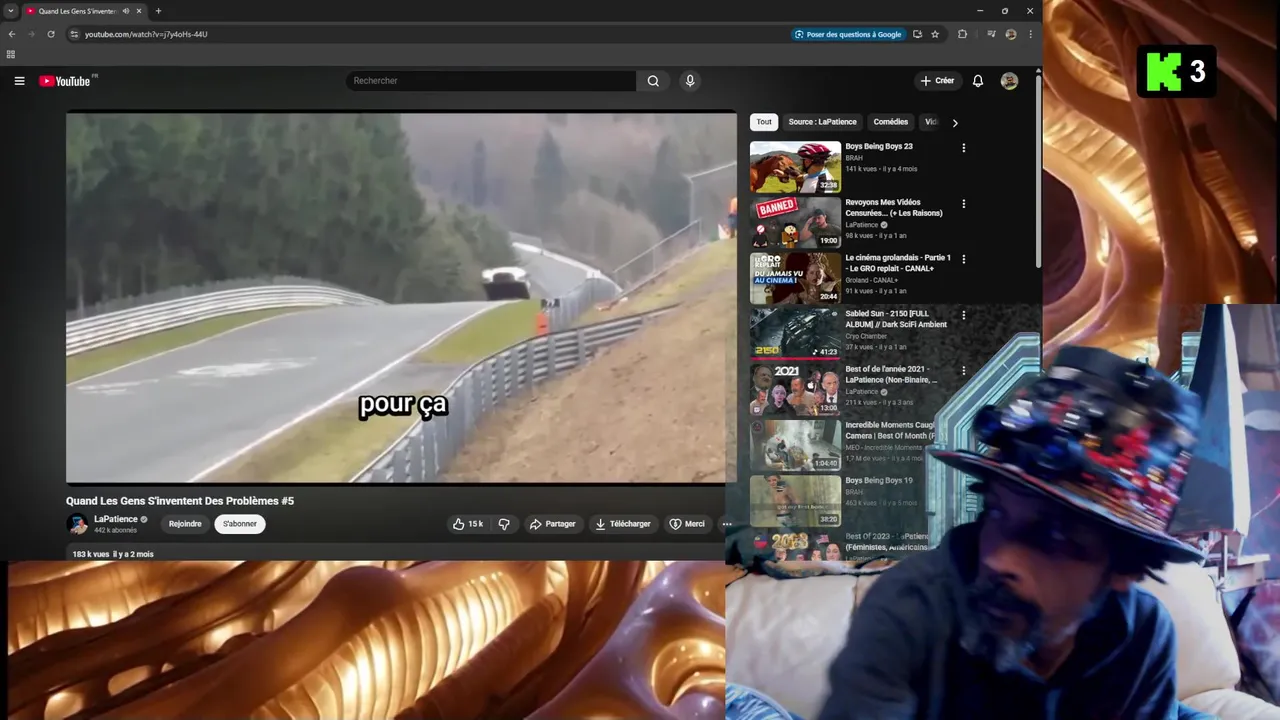Viewport: 1280px width, 720px height.
Task: Click the Rejoindre button
Action: click(x=185, y=524)
